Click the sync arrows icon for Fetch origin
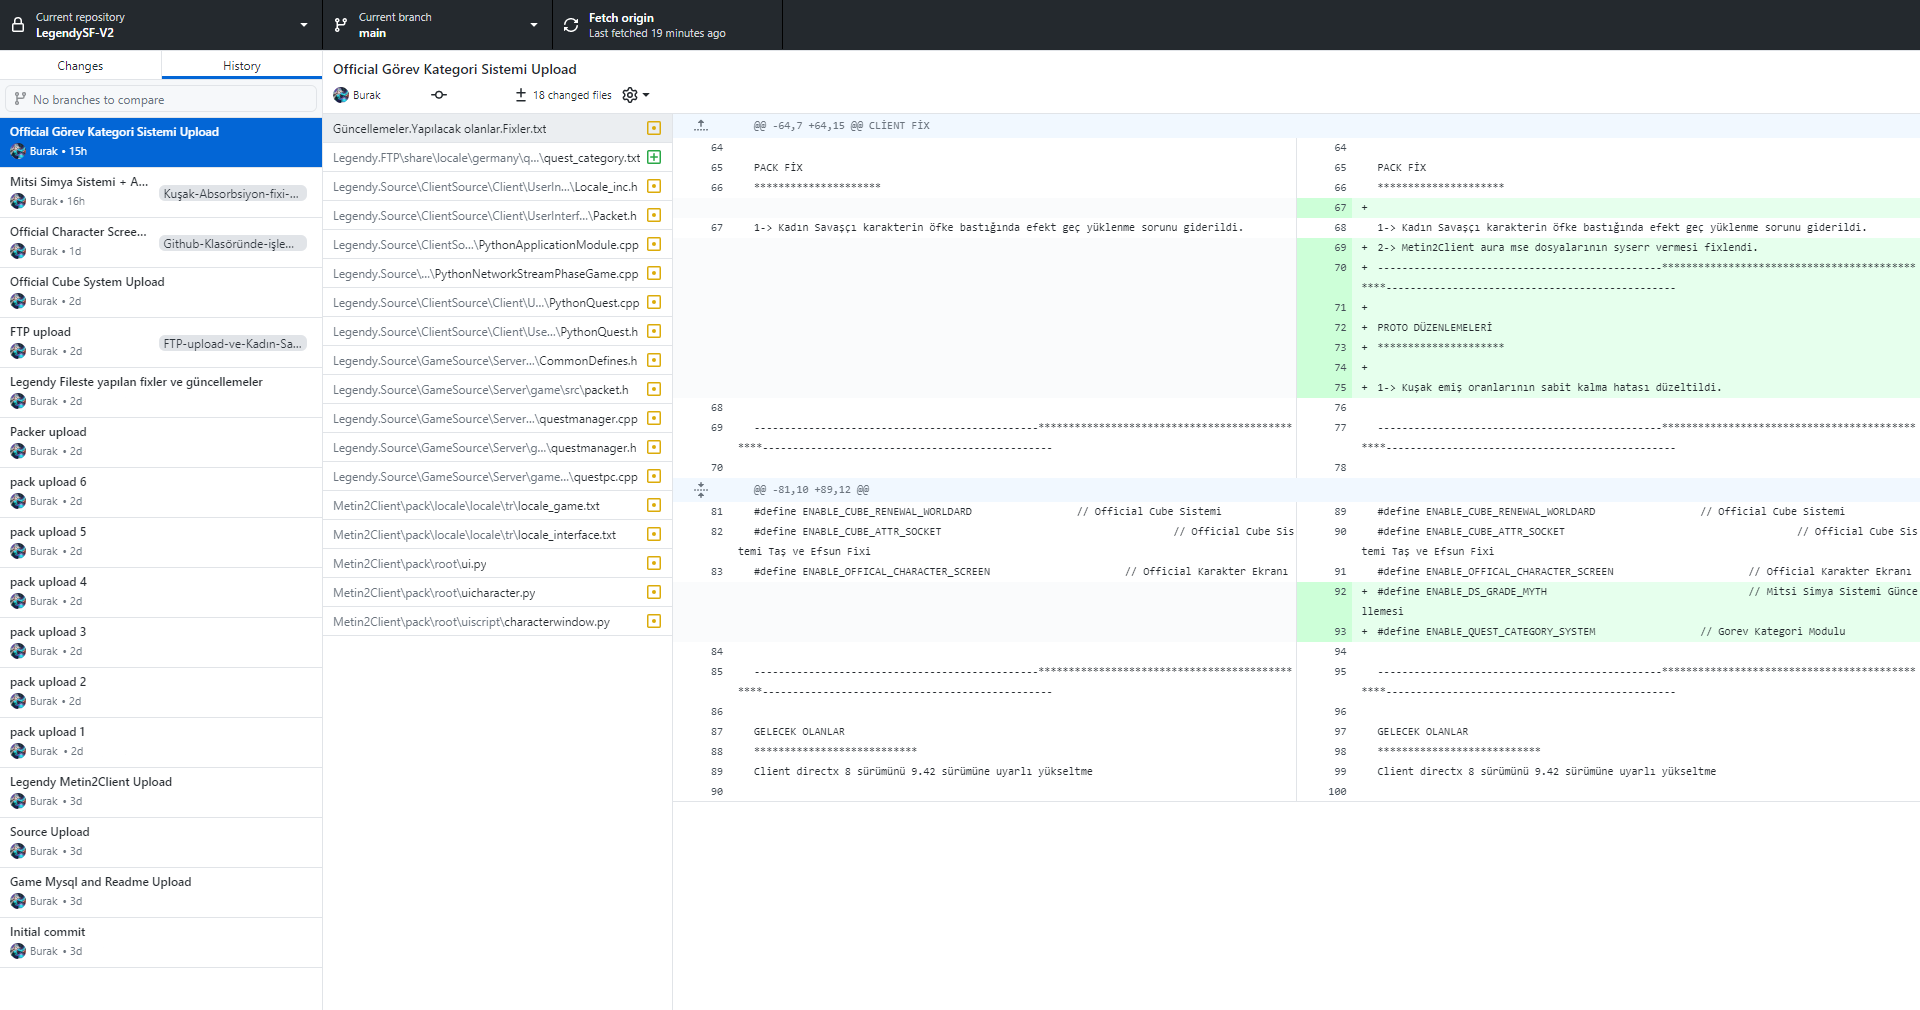Viewport: 1920px width, 1010px height. coord(571,25)
